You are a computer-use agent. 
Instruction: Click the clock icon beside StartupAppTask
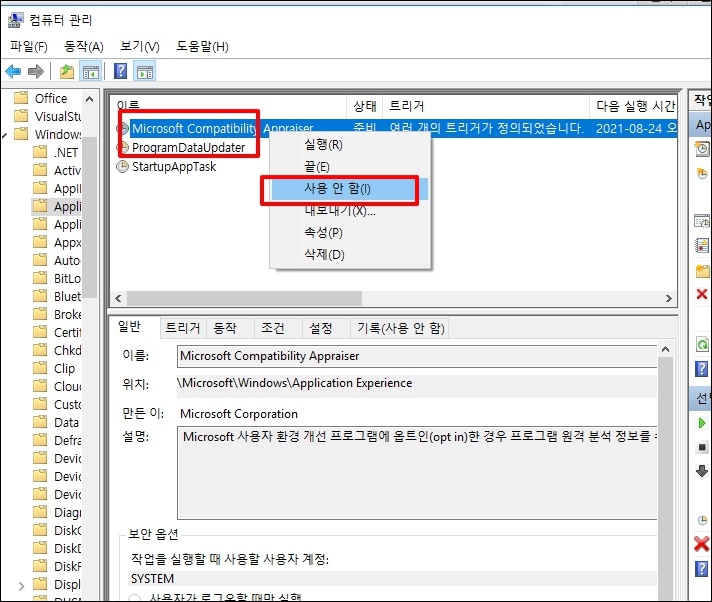[123, 167]
